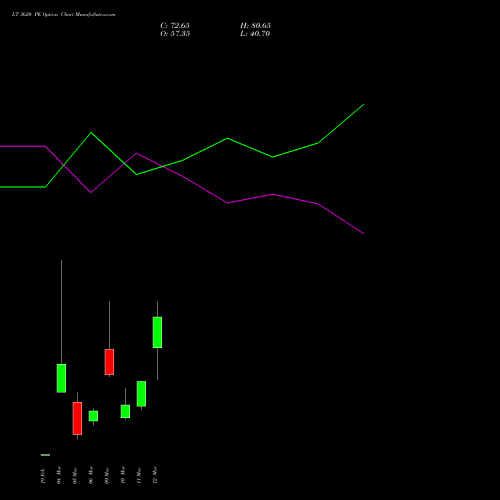Screen dimensions: 500x500
Task: Click the small green candle for 06 Mar
Action: [93, 416]
